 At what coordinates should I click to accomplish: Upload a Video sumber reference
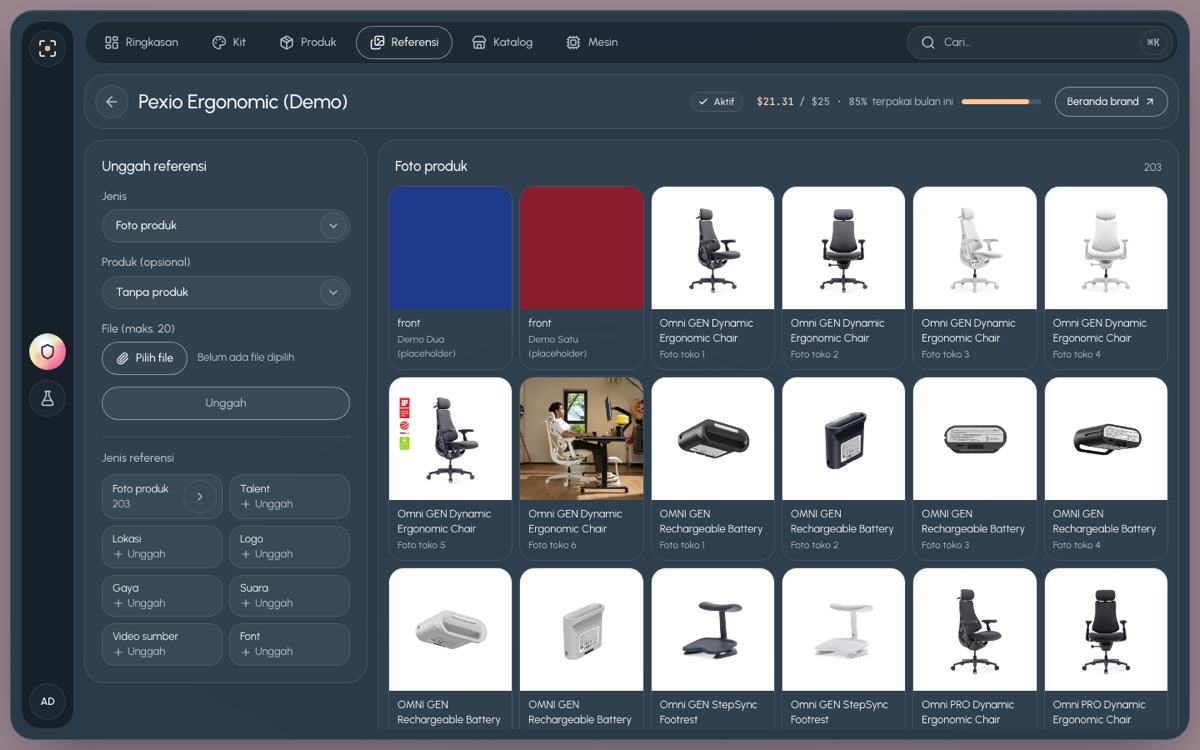coord(162,644)
